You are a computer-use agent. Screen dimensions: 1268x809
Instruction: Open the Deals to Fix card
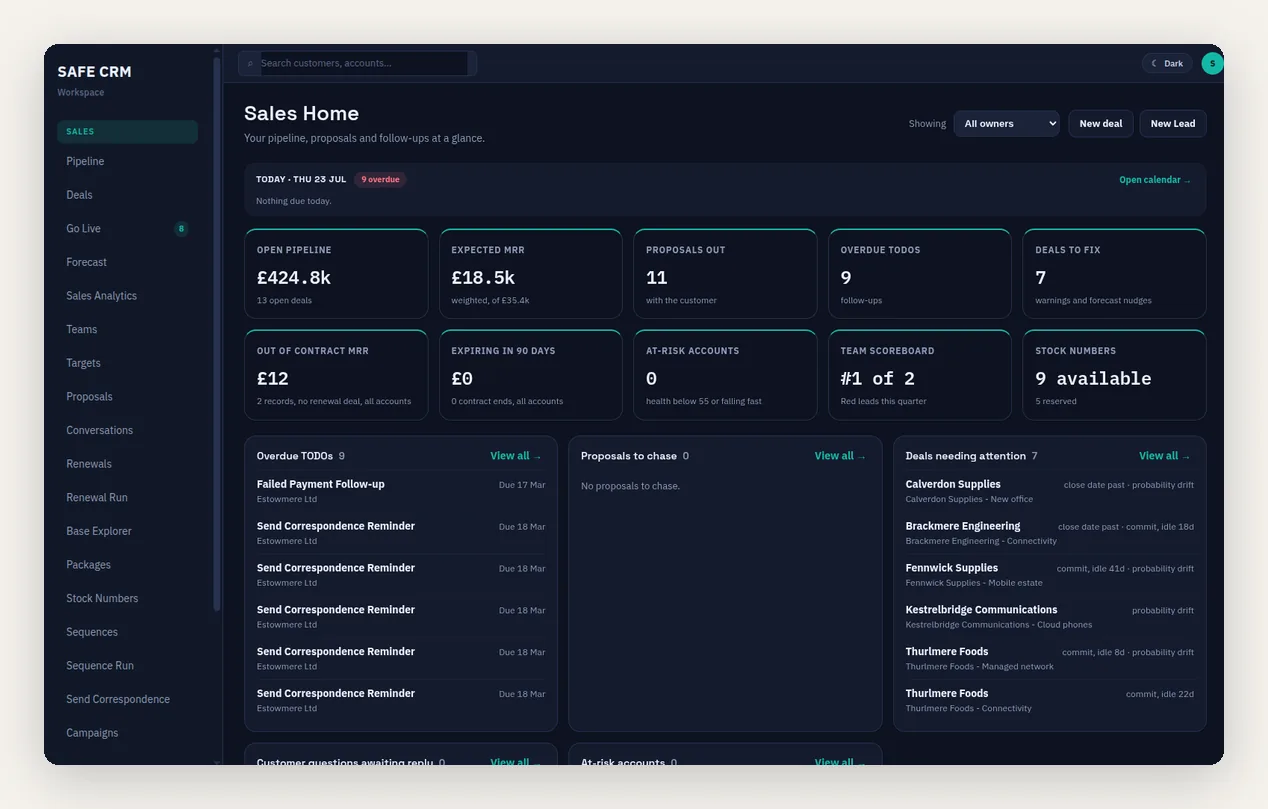tap(1114, 274)
